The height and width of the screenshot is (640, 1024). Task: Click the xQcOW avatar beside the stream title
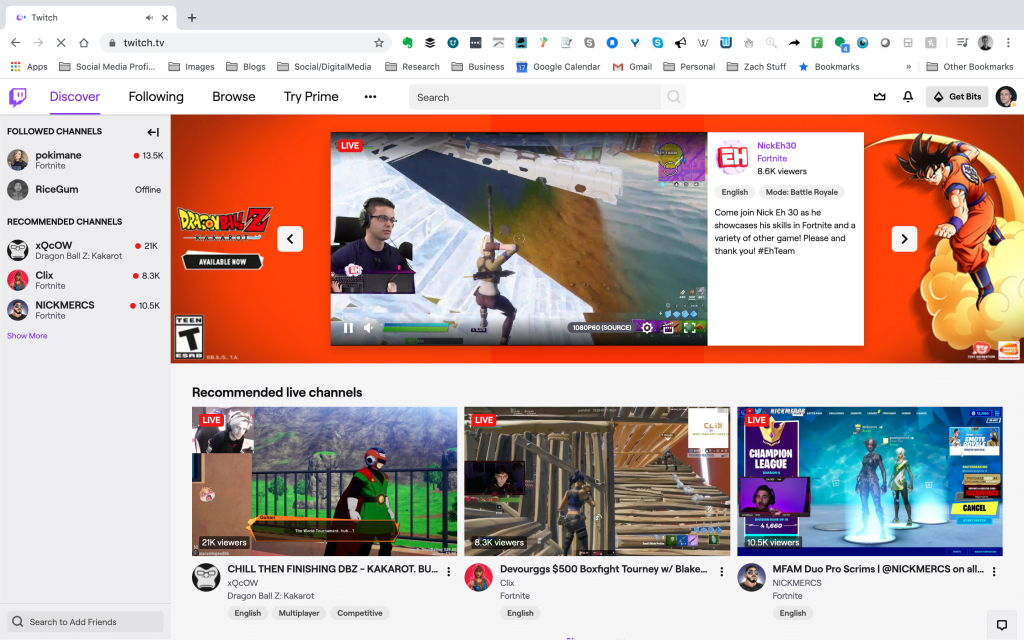pos(206,577)
